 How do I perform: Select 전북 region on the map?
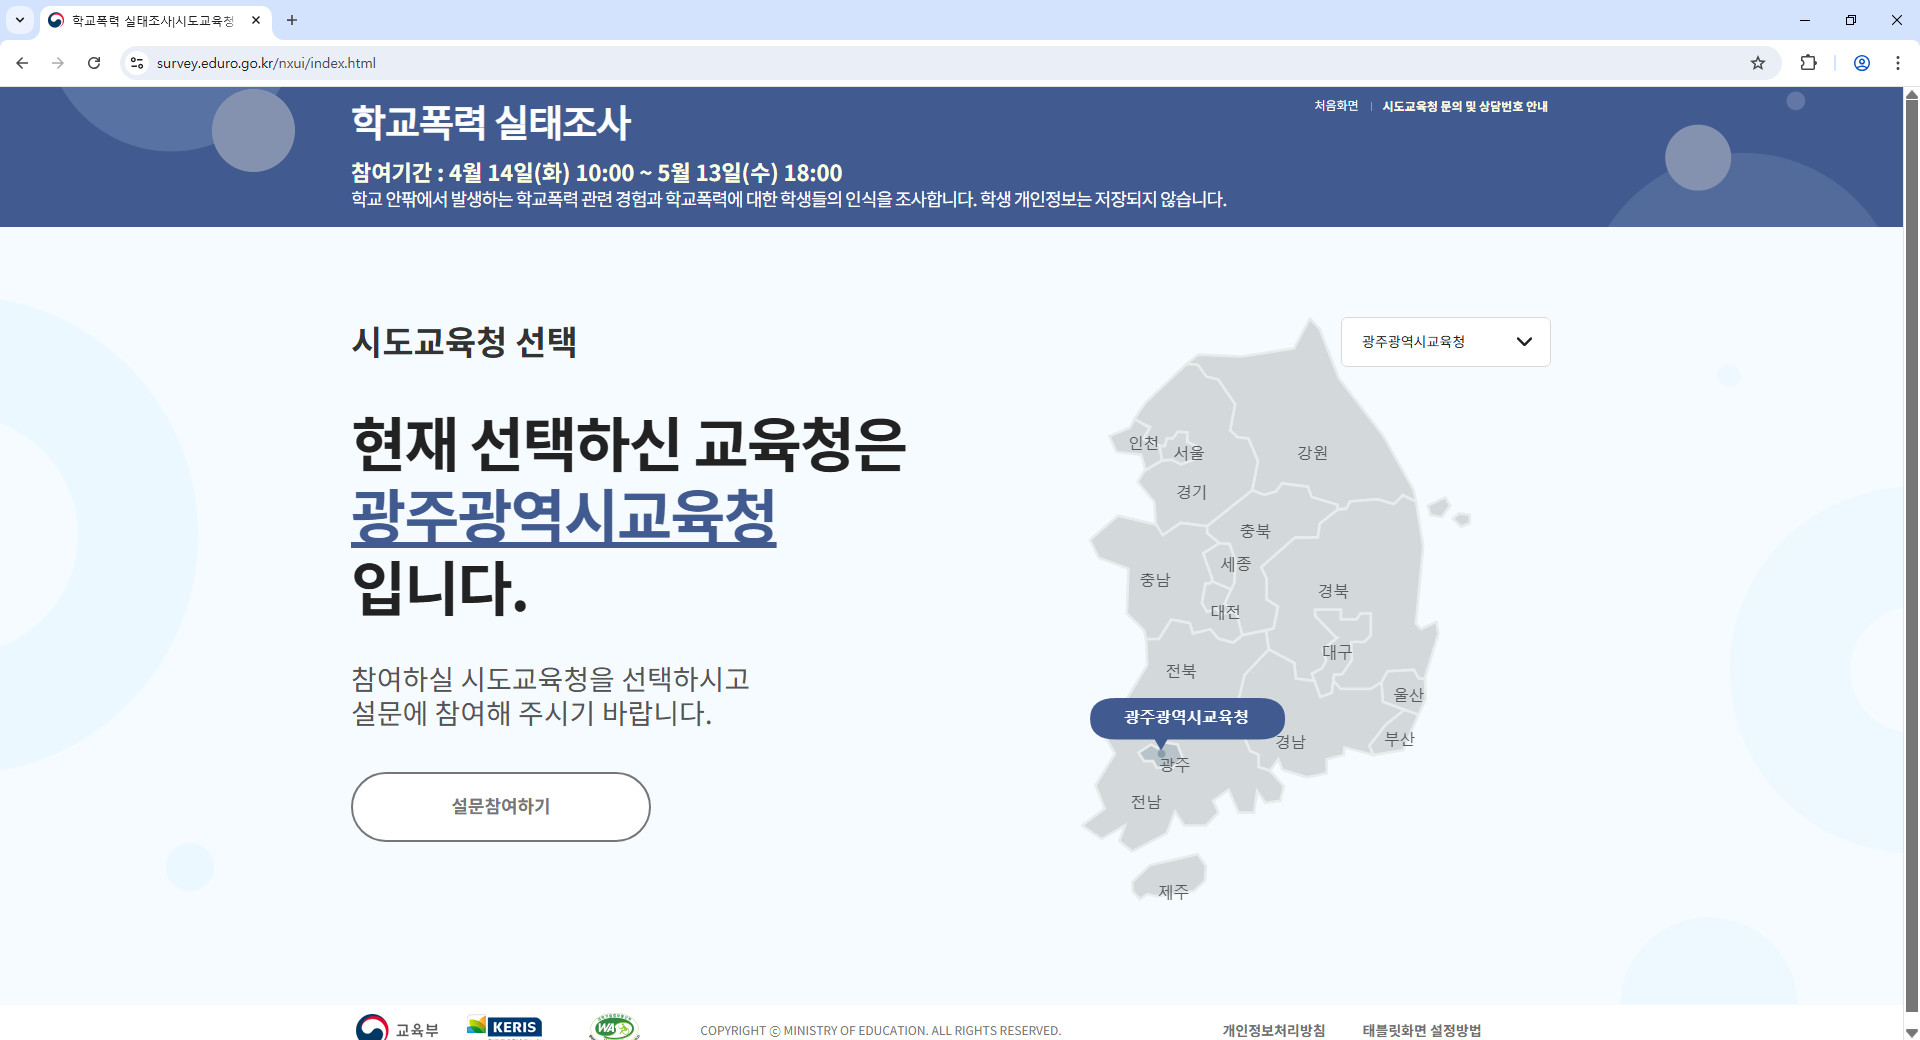(x=1181, y=671)
